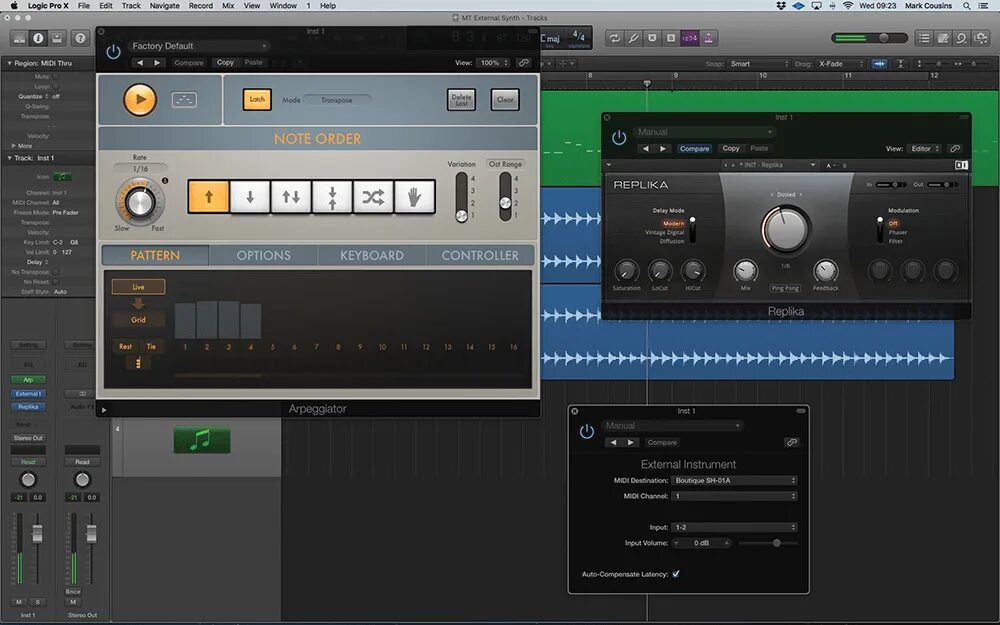Open the Loop Browser button
Image resolution: width=1000 pixels, height=625 pixels.
(962, 38)
